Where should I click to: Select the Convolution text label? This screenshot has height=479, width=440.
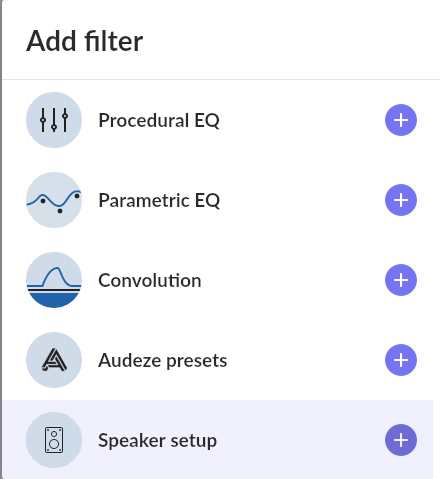pos(150,280)
